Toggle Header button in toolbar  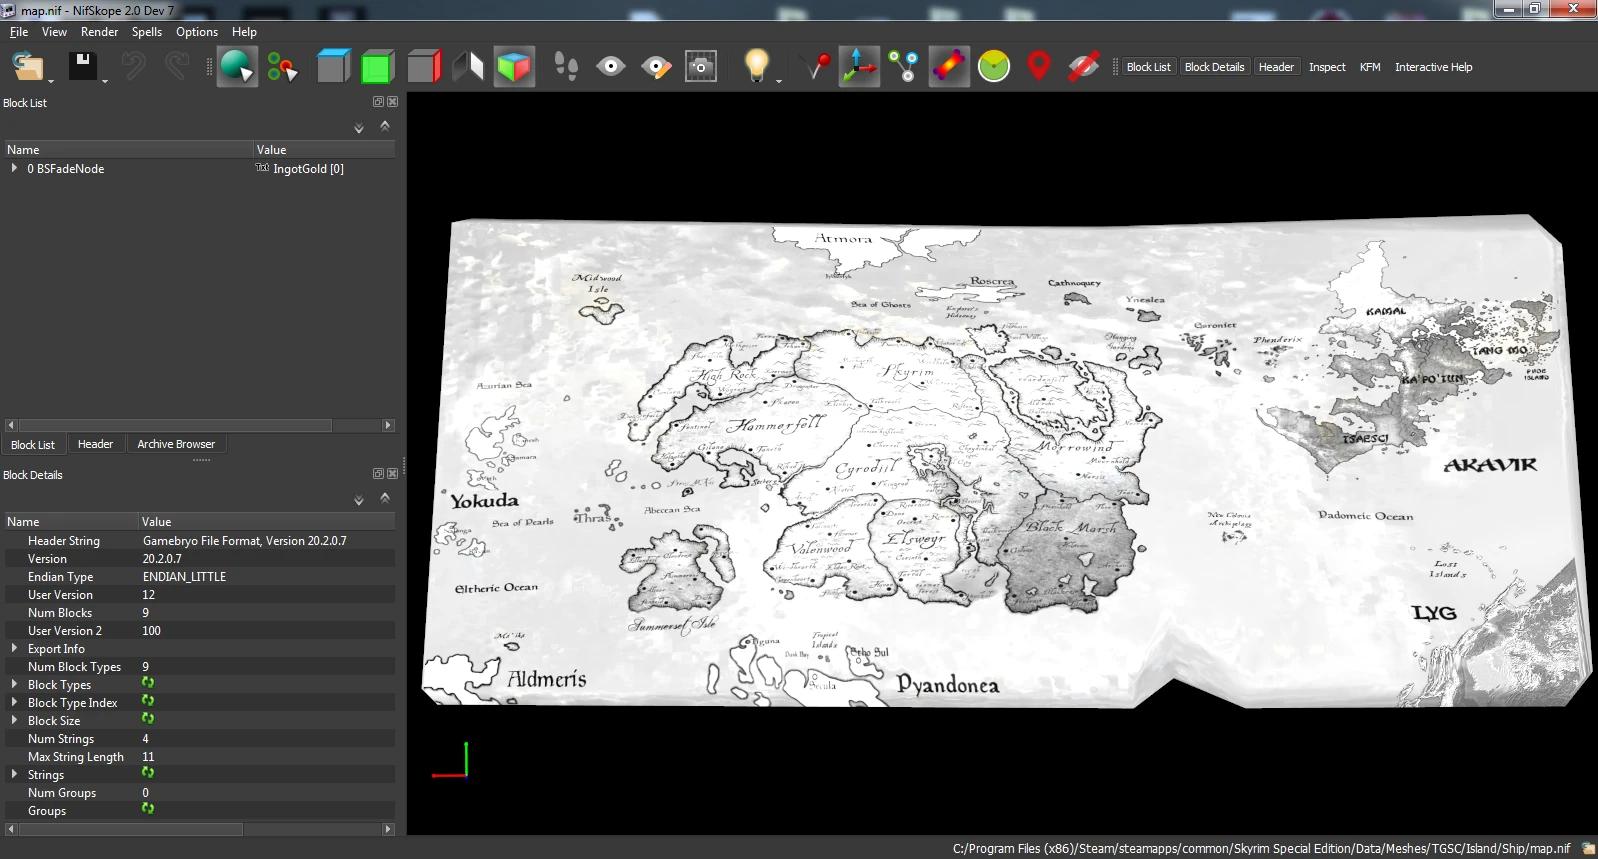pos(1276,67)
